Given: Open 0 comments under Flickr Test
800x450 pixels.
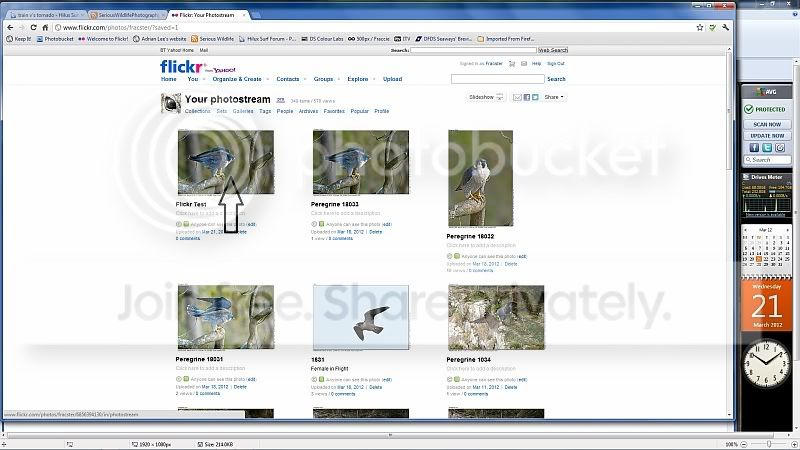Looking at the screenshot, I should pos(188,238).
